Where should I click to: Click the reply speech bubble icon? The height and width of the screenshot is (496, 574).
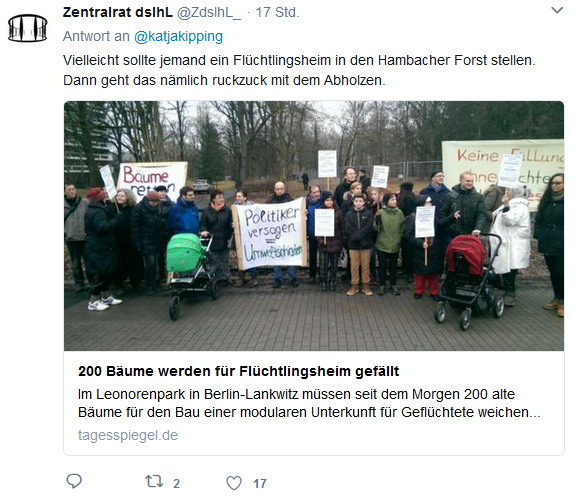[x=74, y=481]
